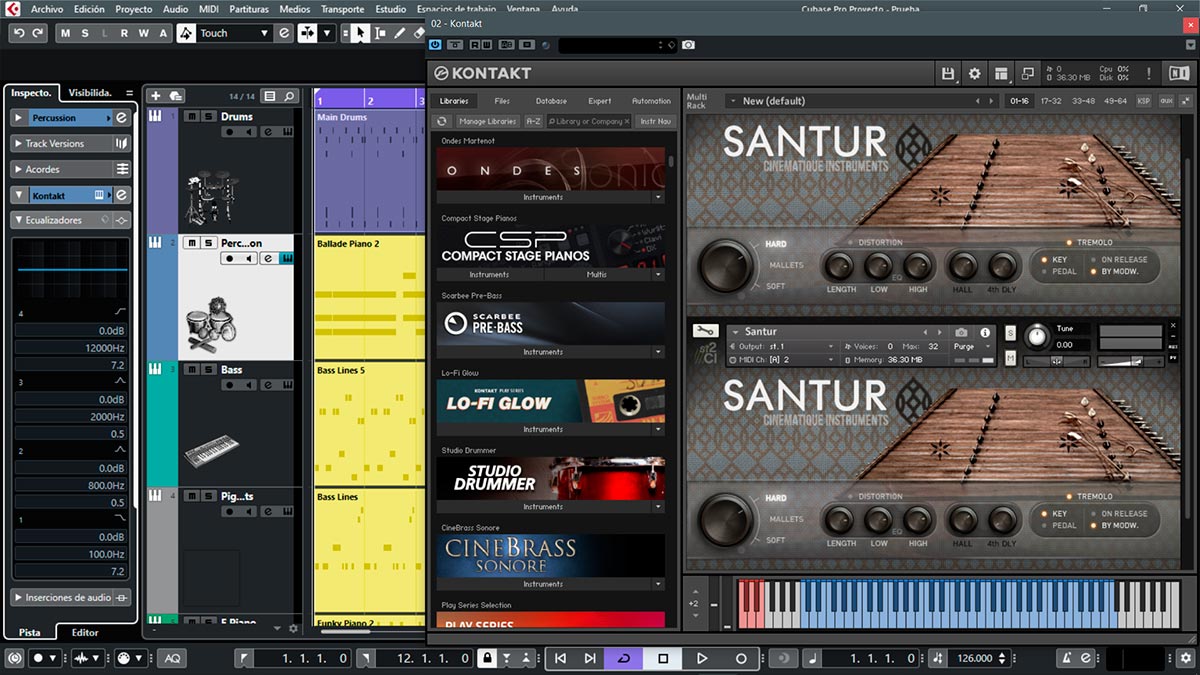Image resolution: width=1200 pixels, height=675 pixels.
Task: Click the transport Record button
Action: click(x=741, y=658)
